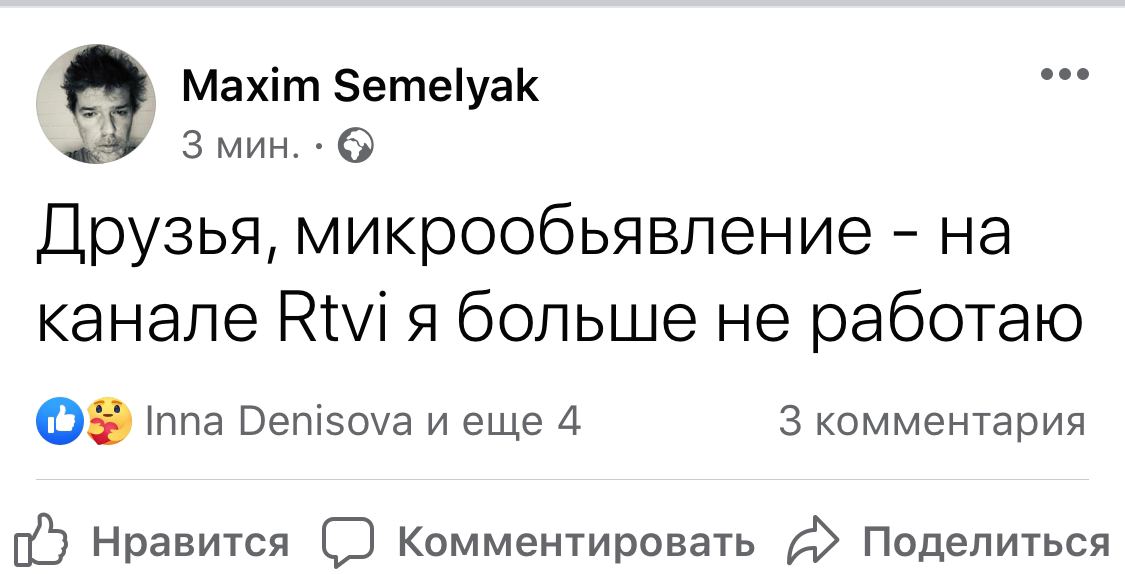The image size is (1125, 574).
Task: Click the speech bubble comment icon
Action: coord(347,544)
